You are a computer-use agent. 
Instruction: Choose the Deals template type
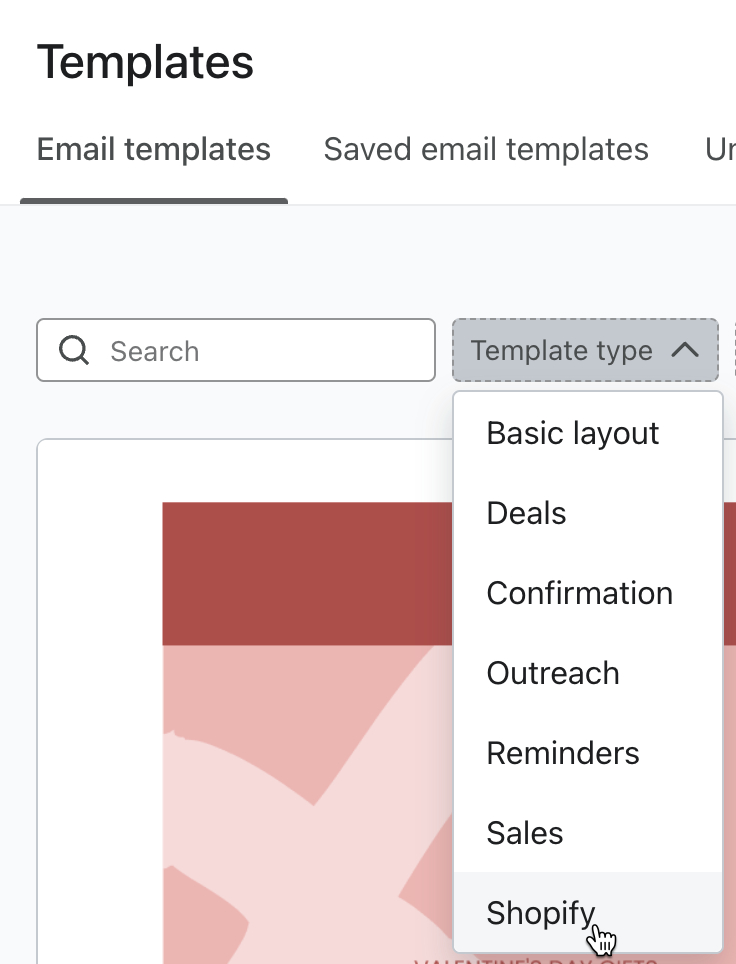527,513
